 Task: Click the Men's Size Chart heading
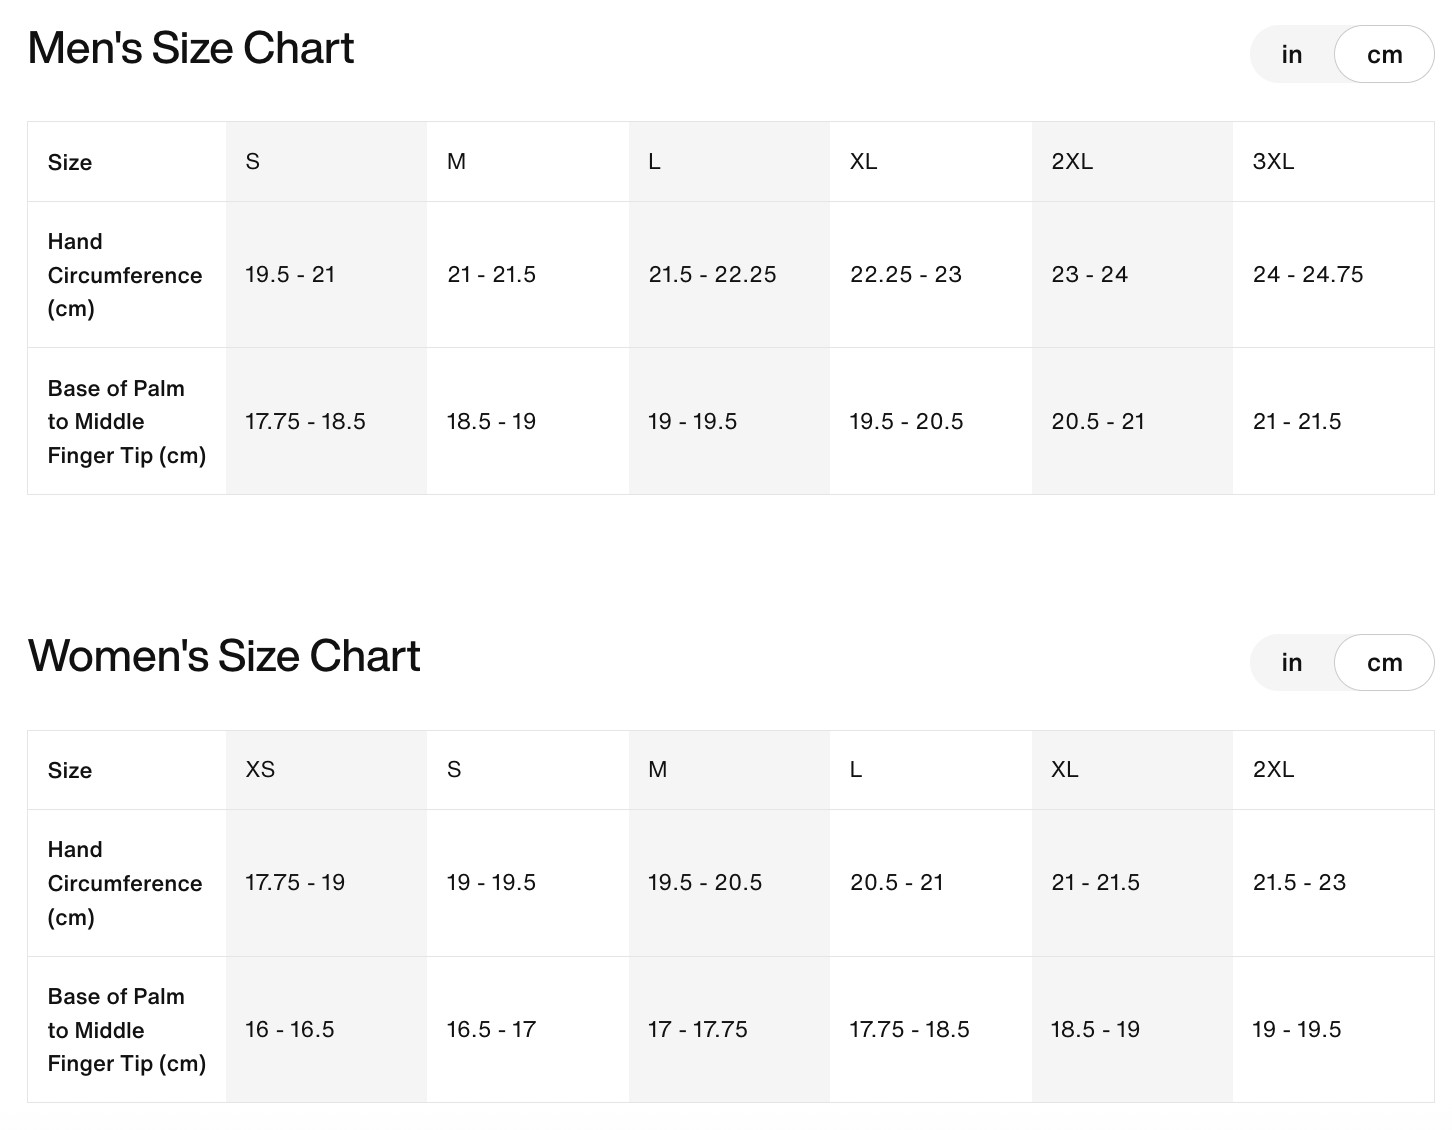[x=191, y=47]
